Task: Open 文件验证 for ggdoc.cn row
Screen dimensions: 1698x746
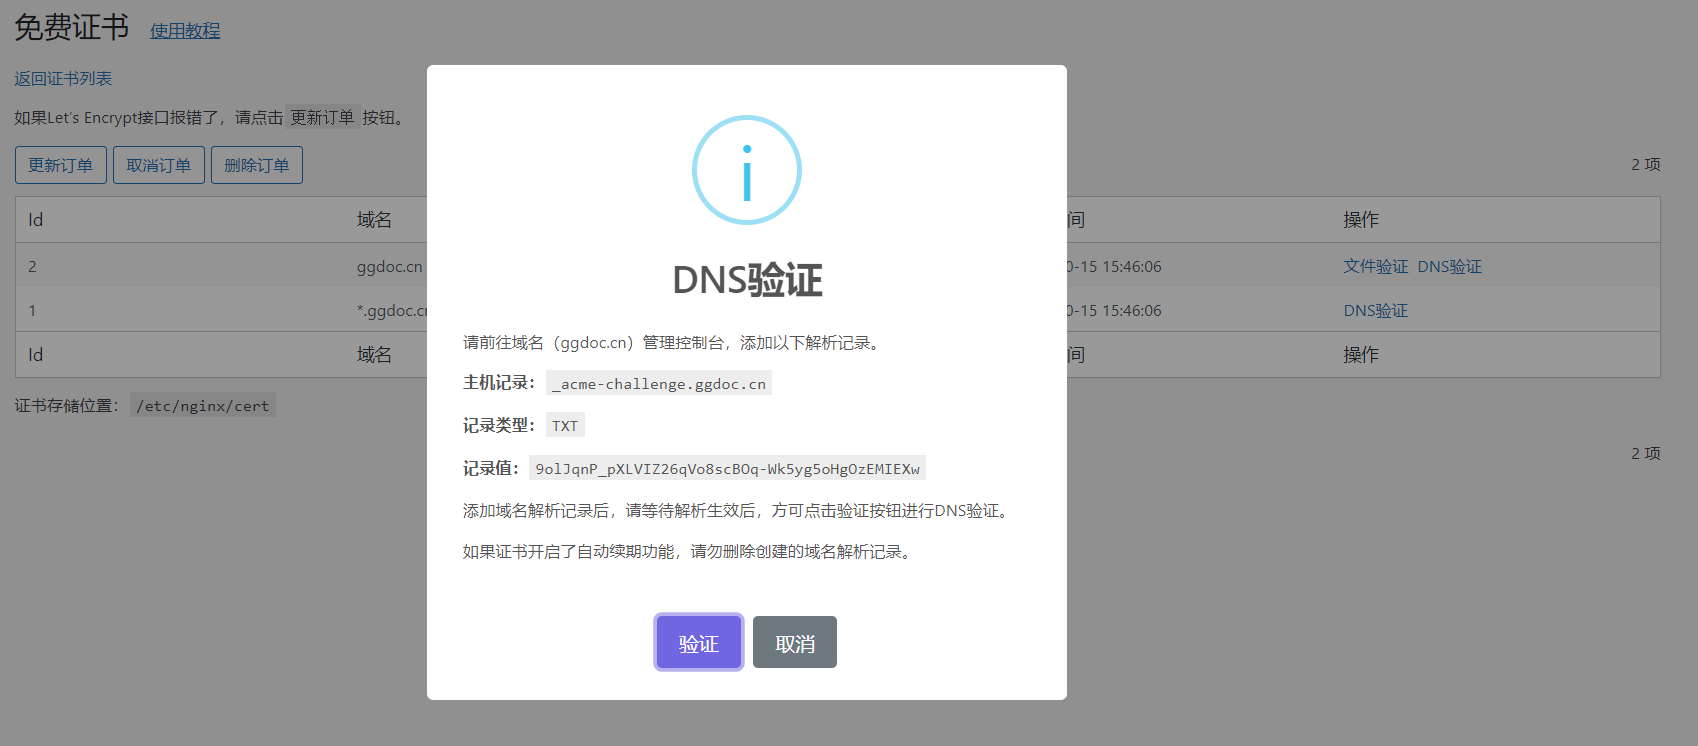Action: tap(1375, 266)
